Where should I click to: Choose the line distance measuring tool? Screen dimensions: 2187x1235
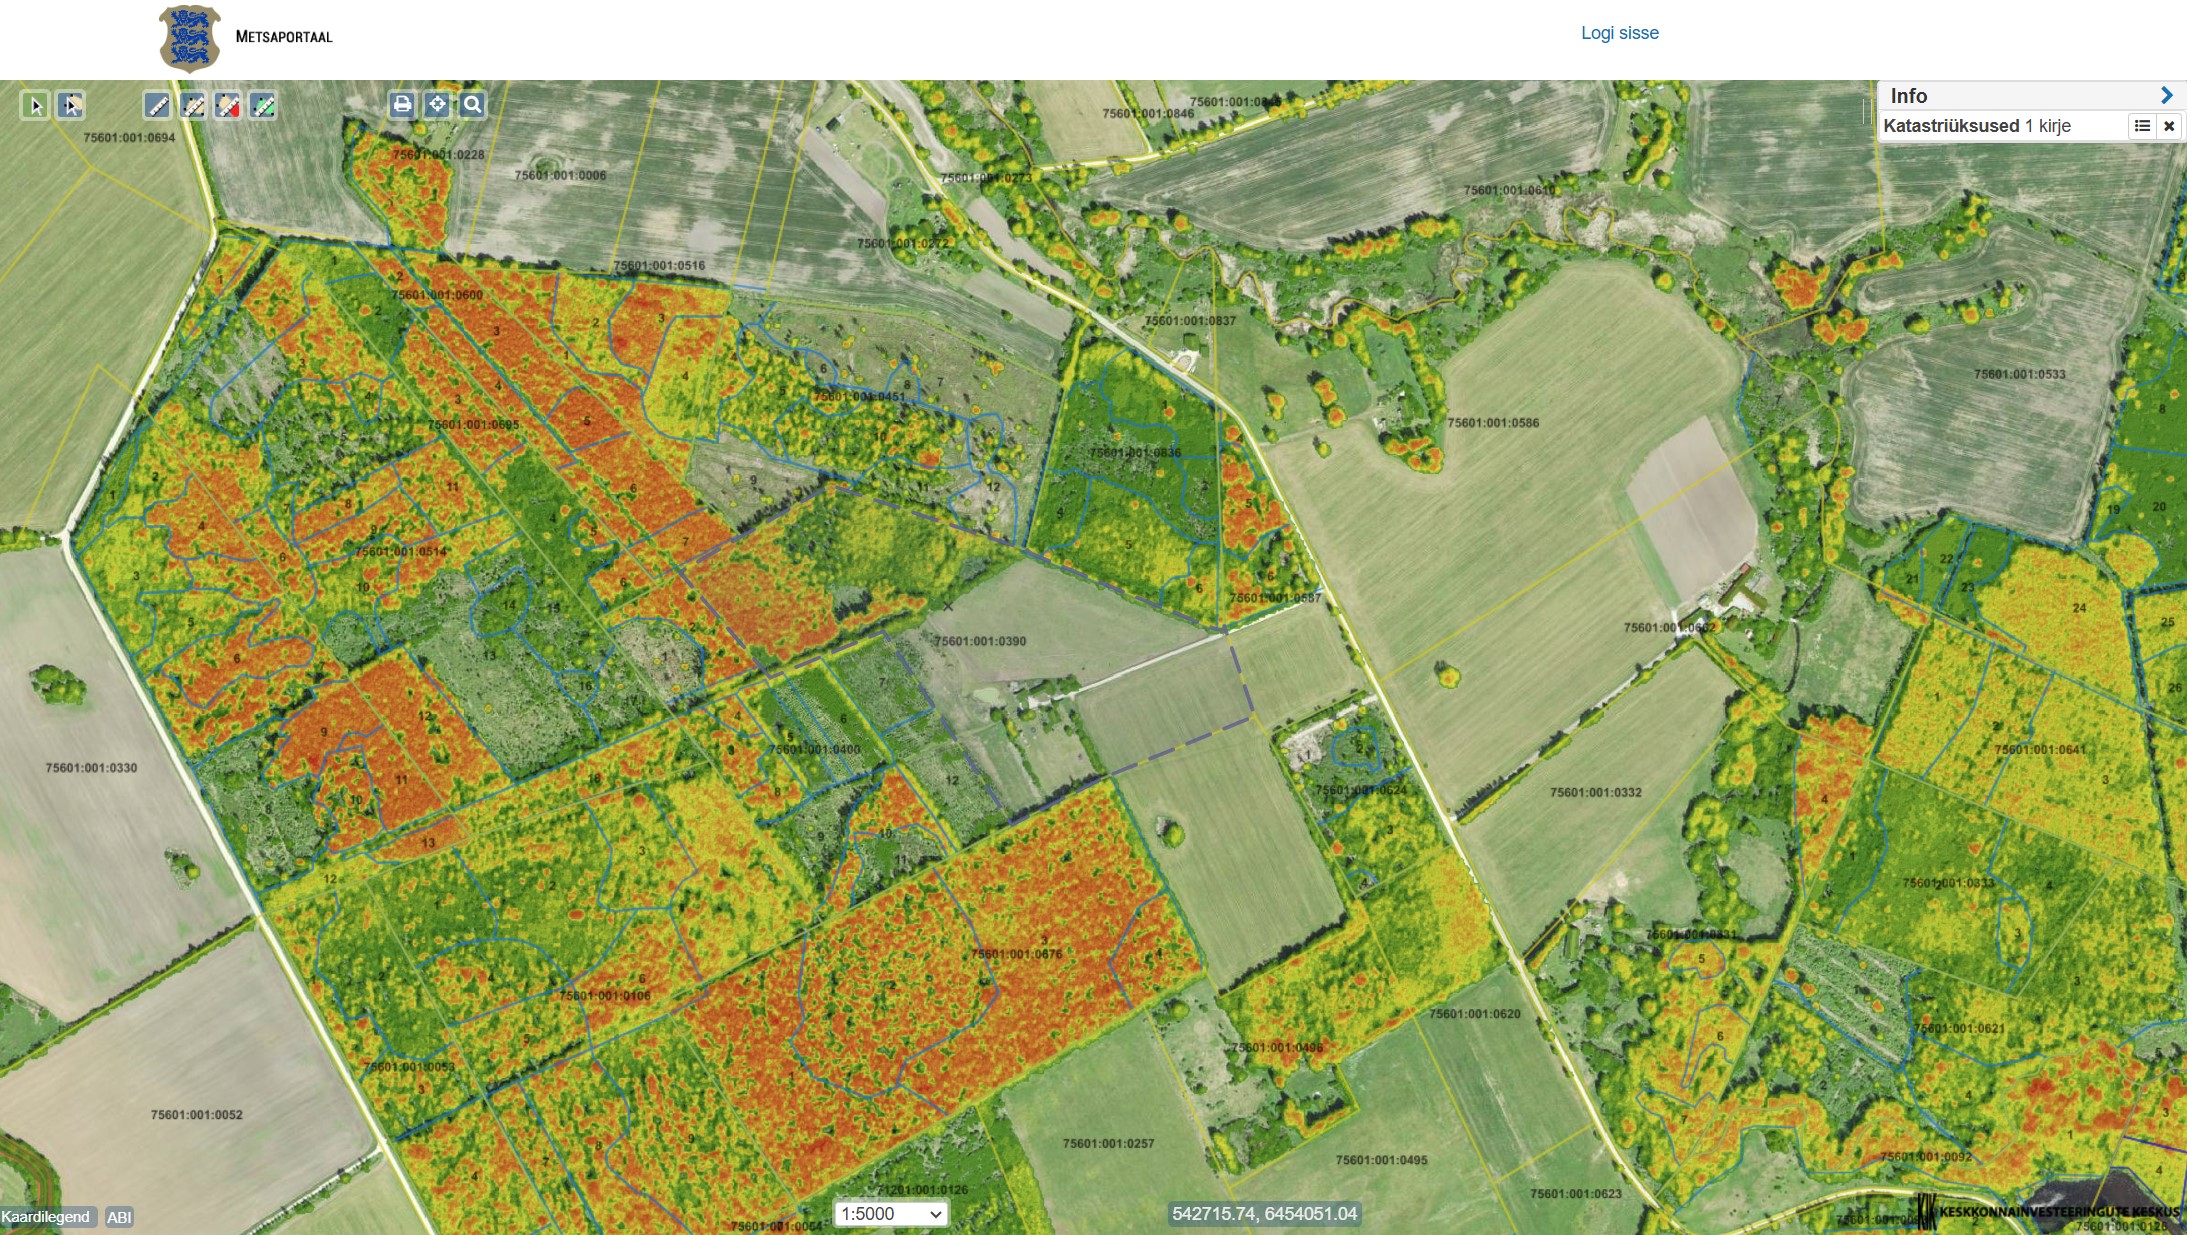coord(157,105)
